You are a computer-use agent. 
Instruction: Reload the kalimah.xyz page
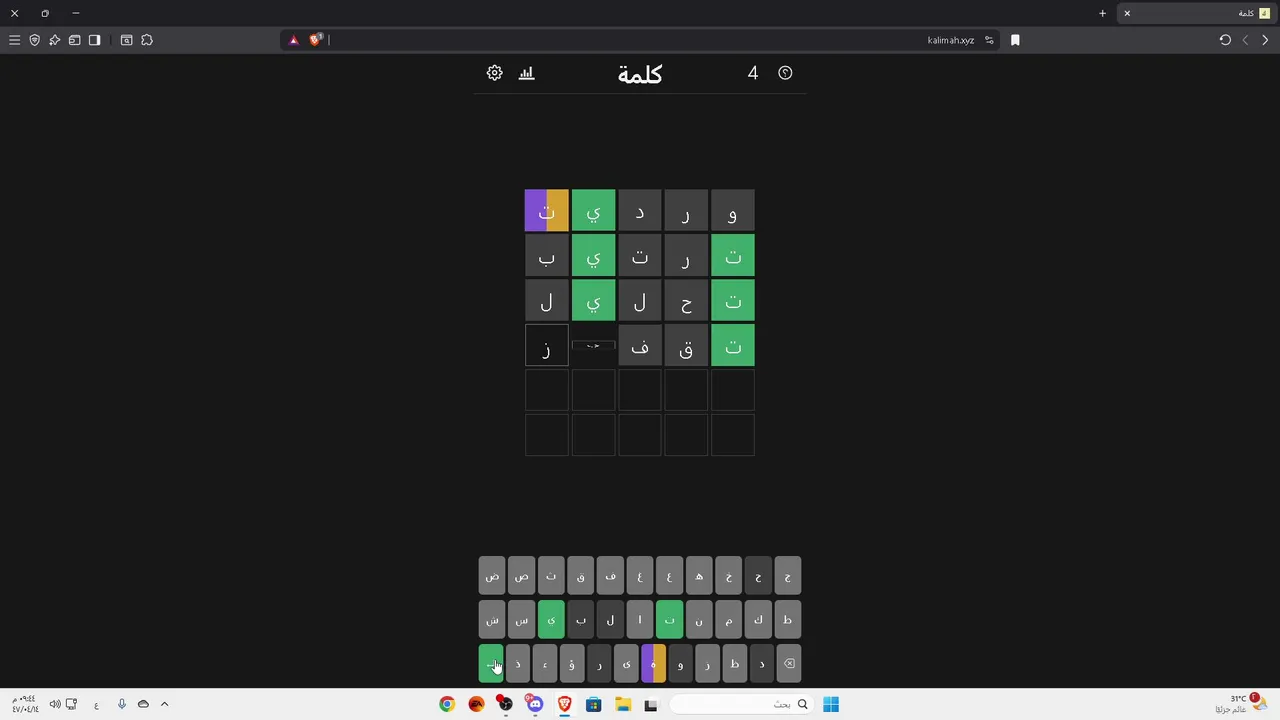pos(1225,40)
